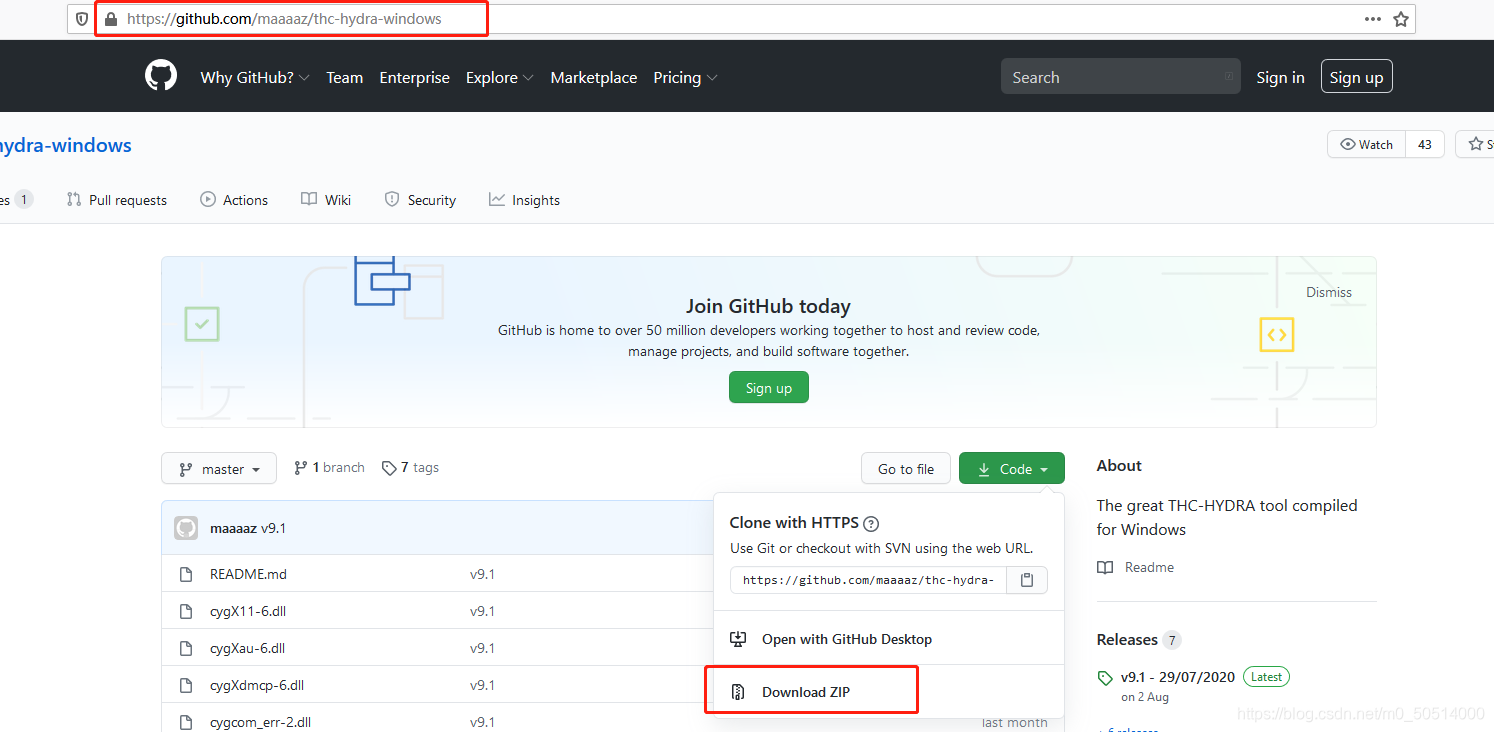
Task: Click the address bar padlock icon
Action: pyautogui.click(x=111, y=19)
